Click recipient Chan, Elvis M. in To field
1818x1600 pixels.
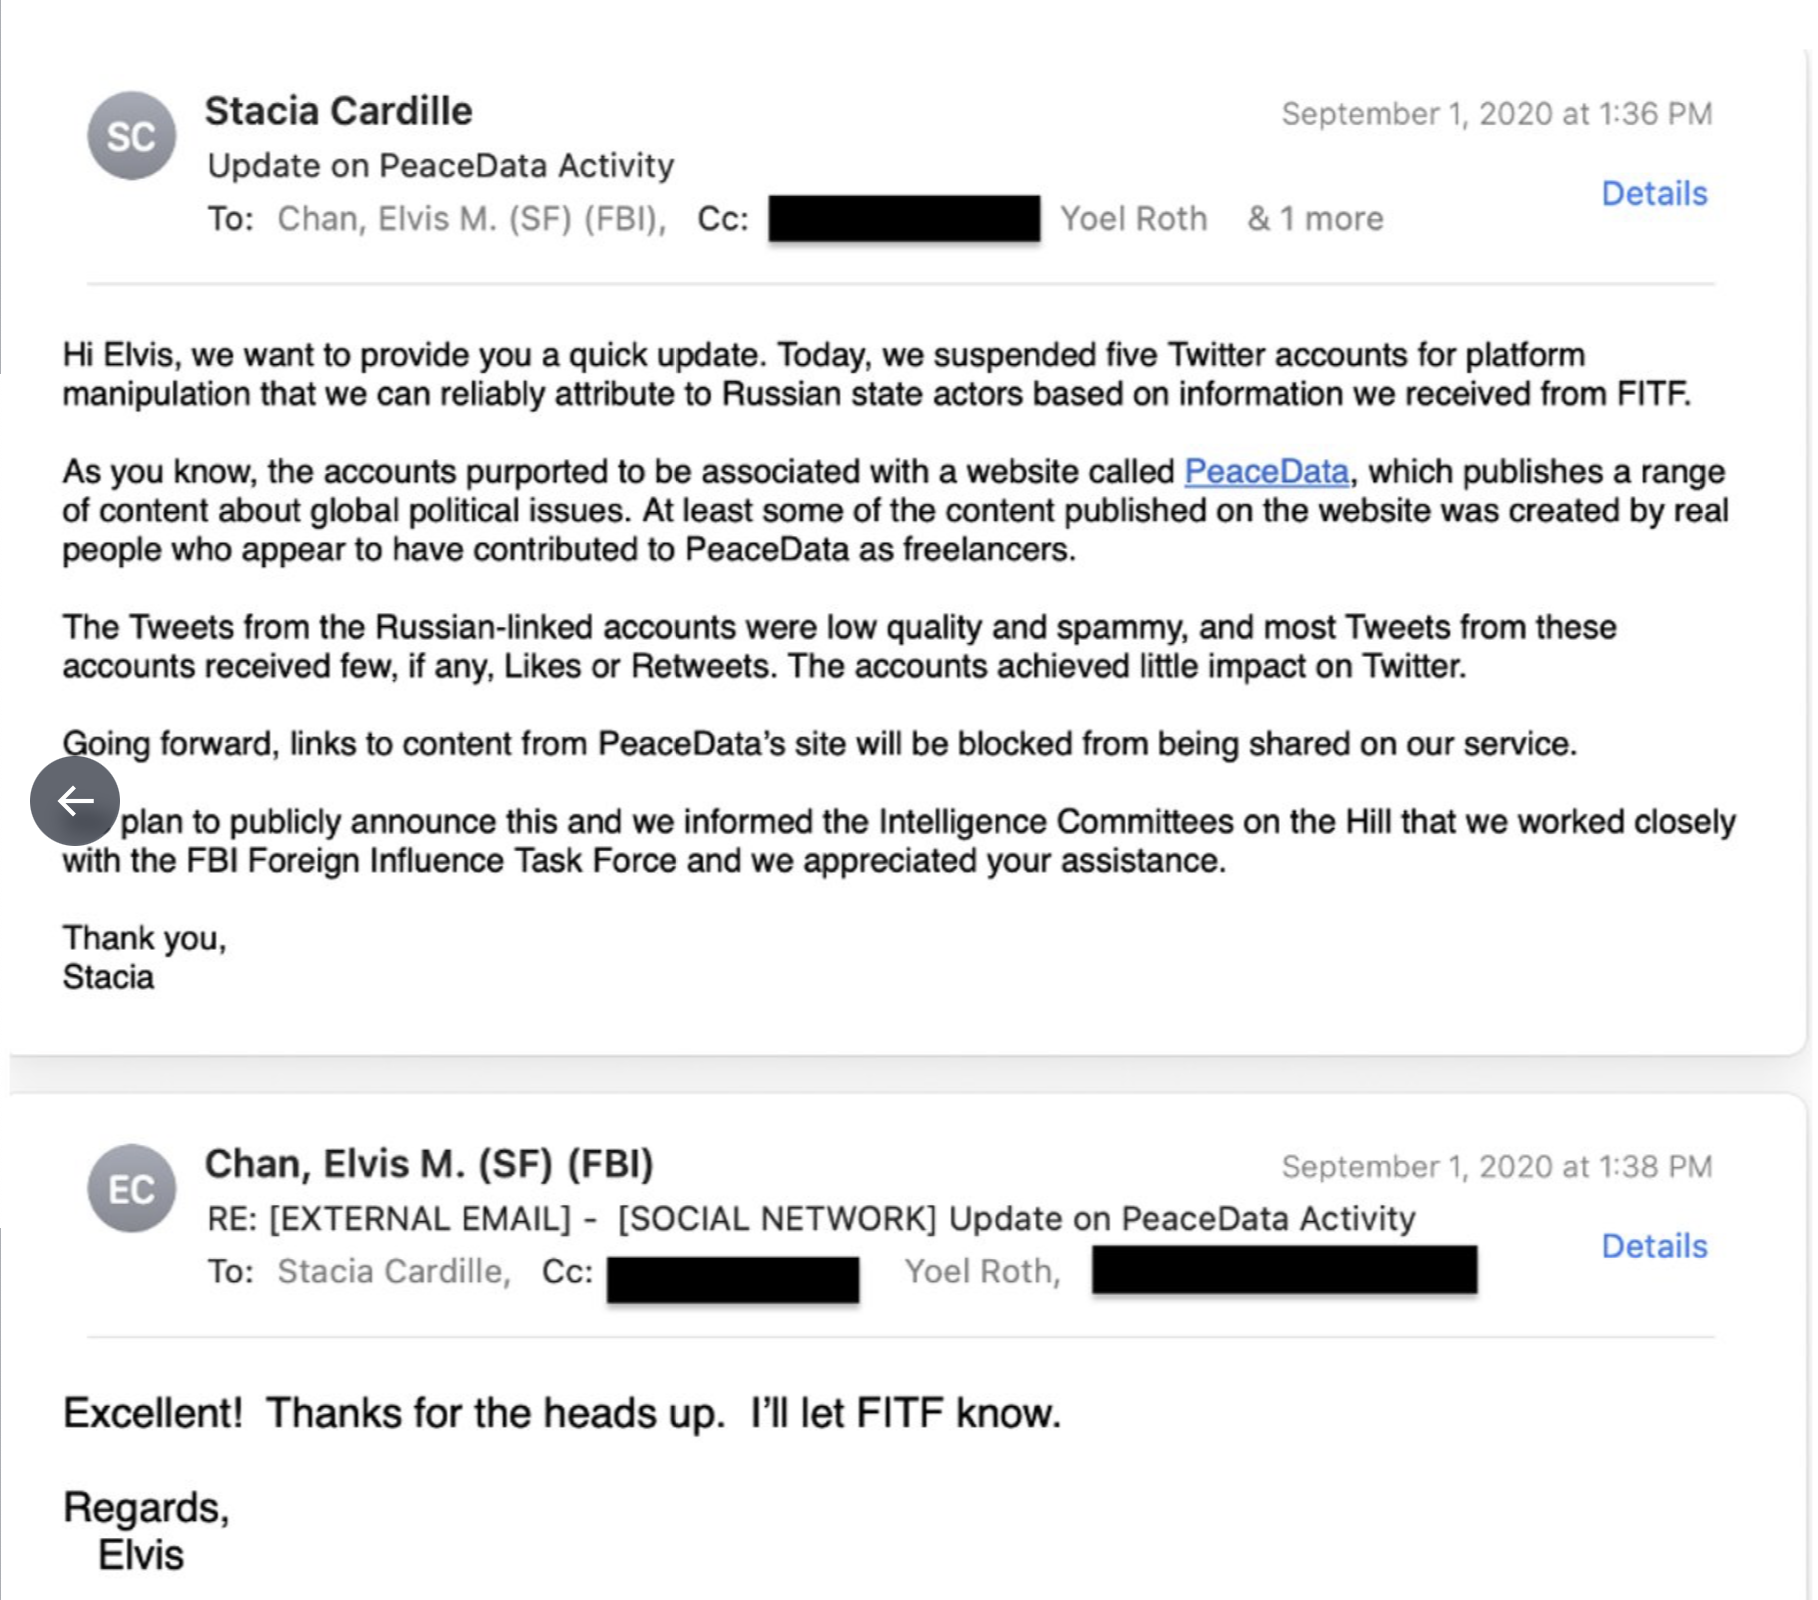point(471,218)
